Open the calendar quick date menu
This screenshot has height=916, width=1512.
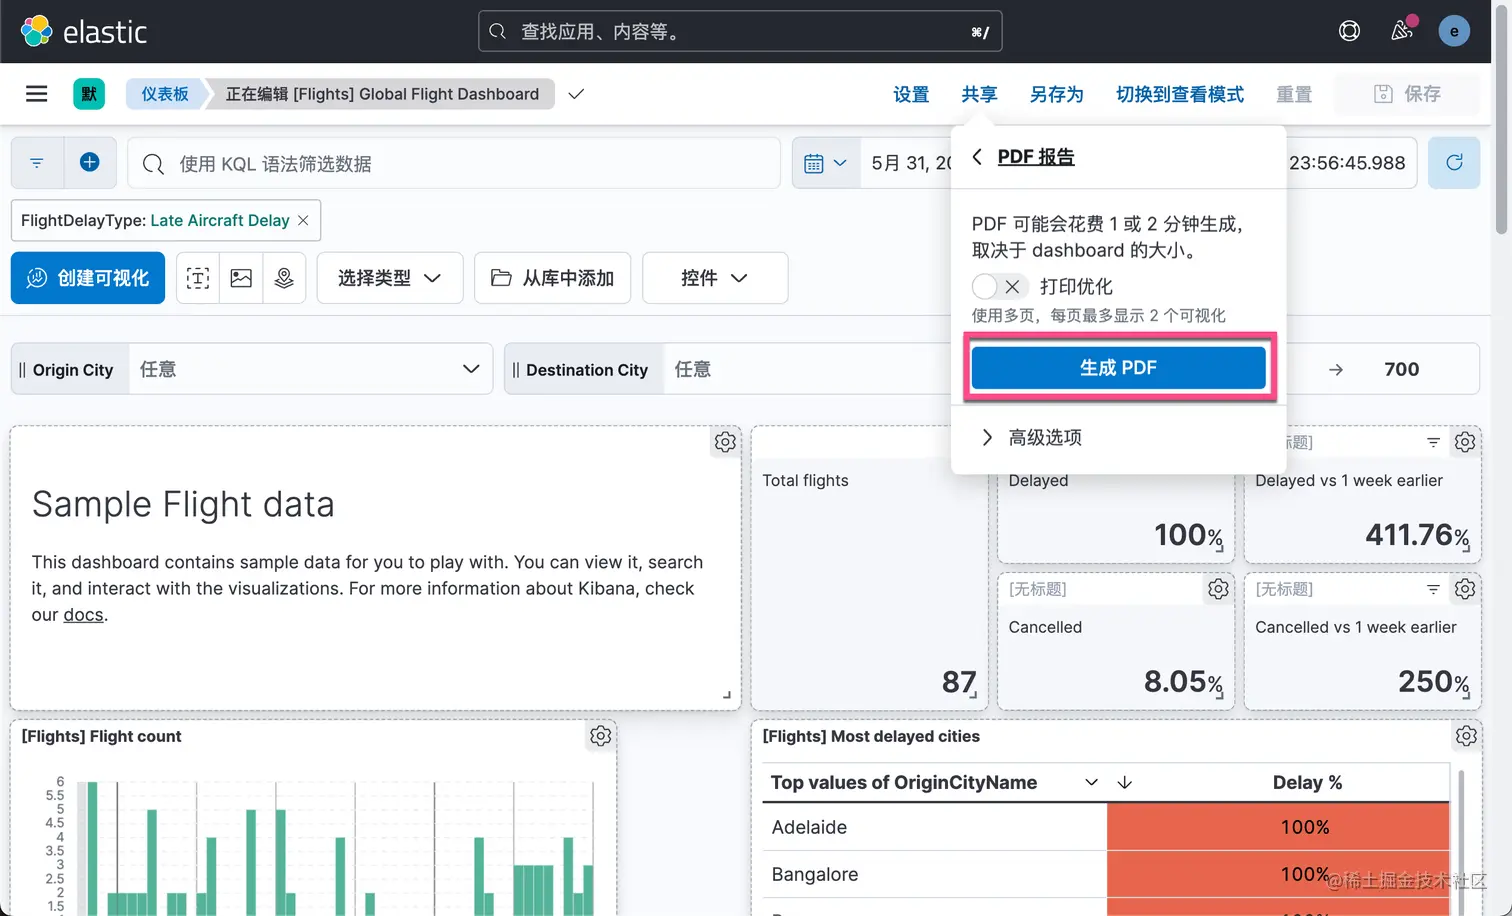point(826,163)
